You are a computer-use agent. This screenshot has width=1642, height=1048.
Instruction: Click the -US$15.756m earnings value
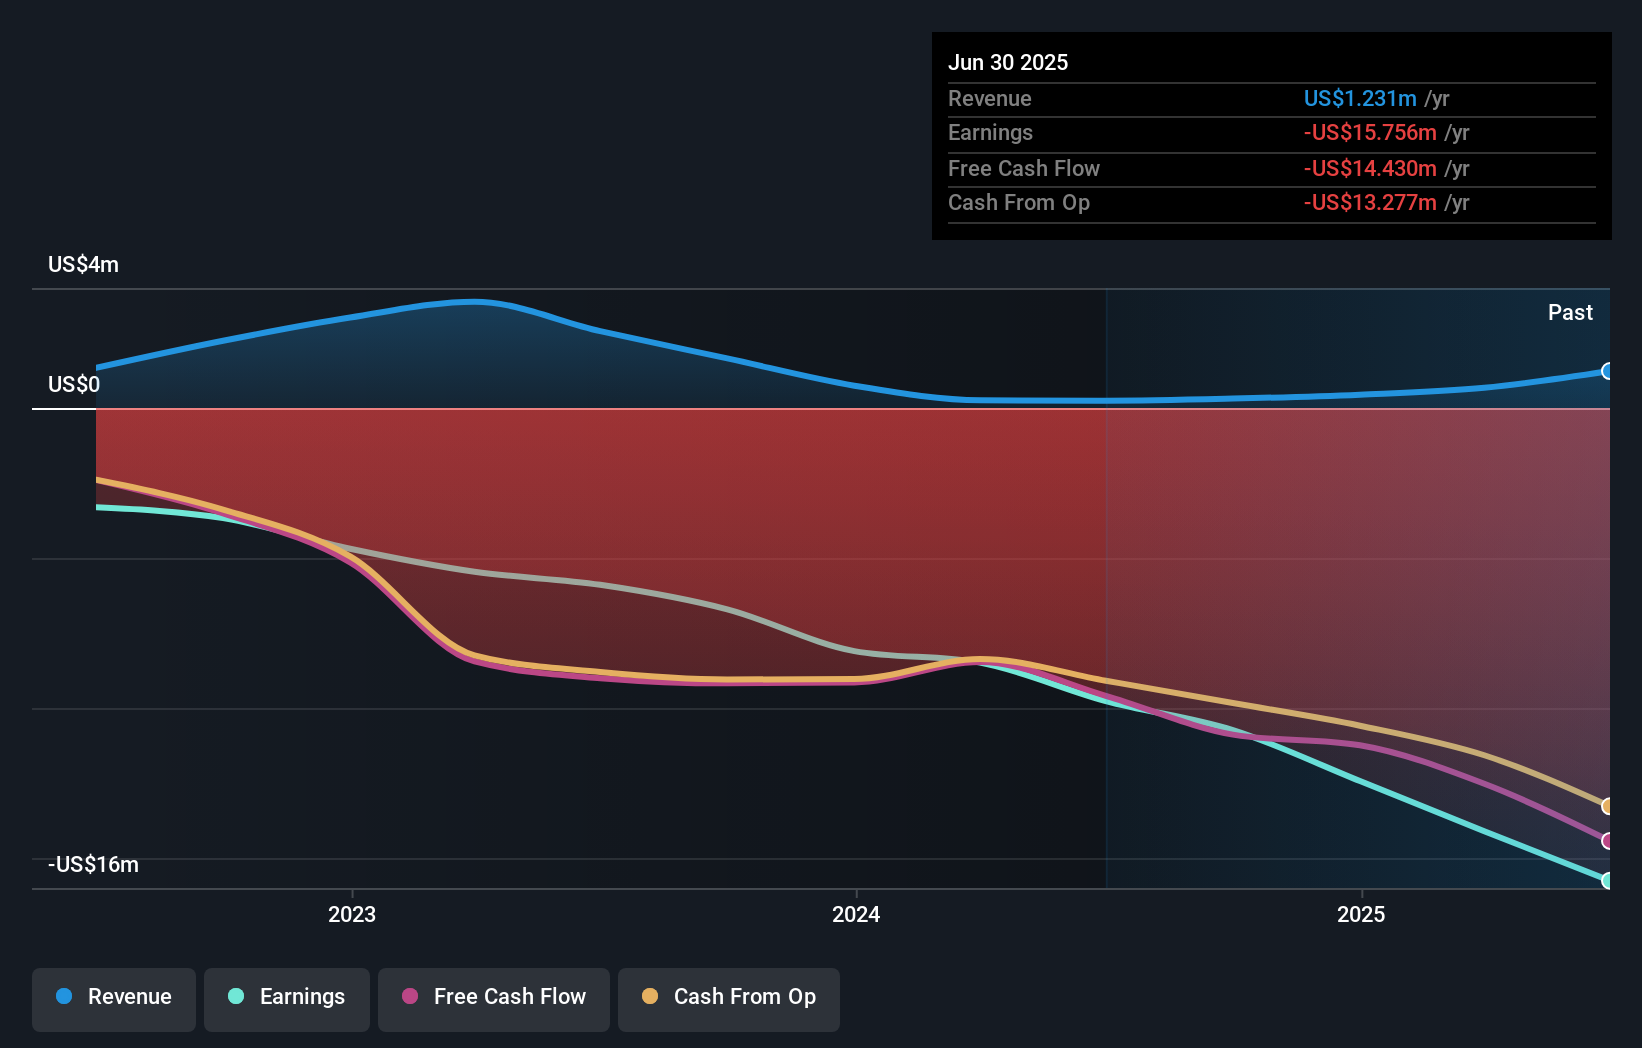(x=1370, y=132)
